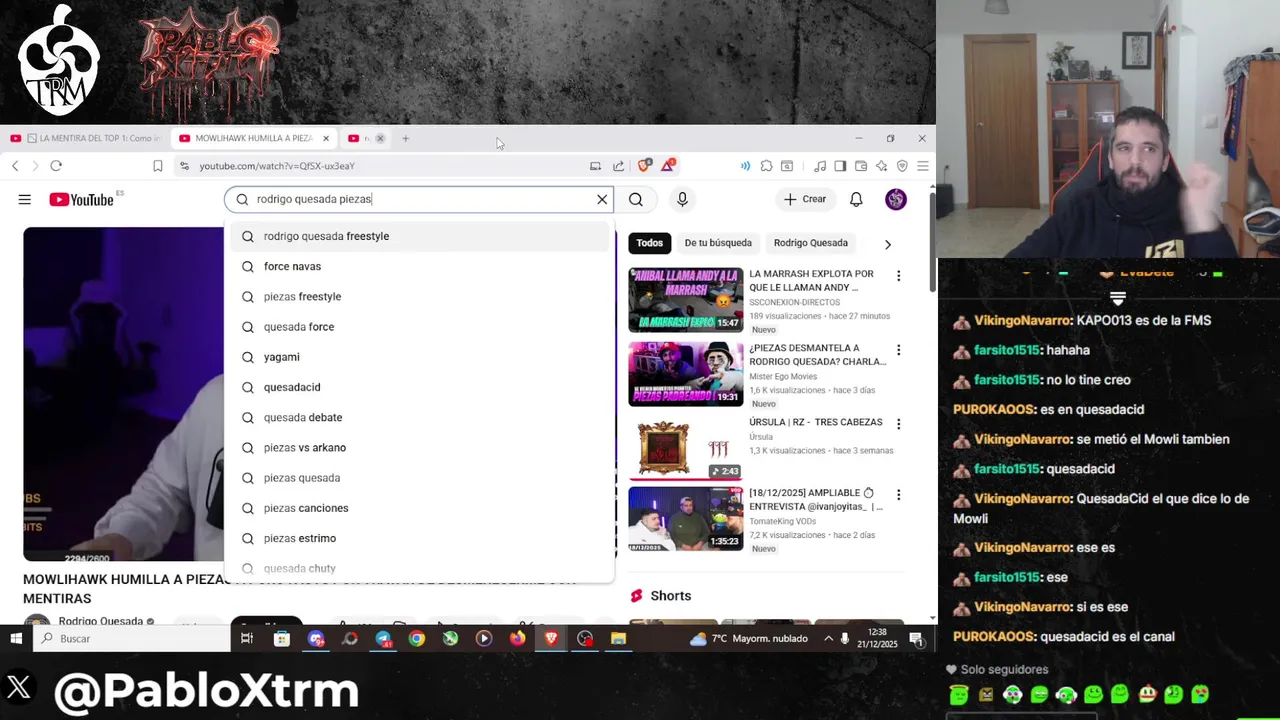Click the browser address bar URL
The width and height of the screenshot is (1280, 720).
tap(277, 166)
